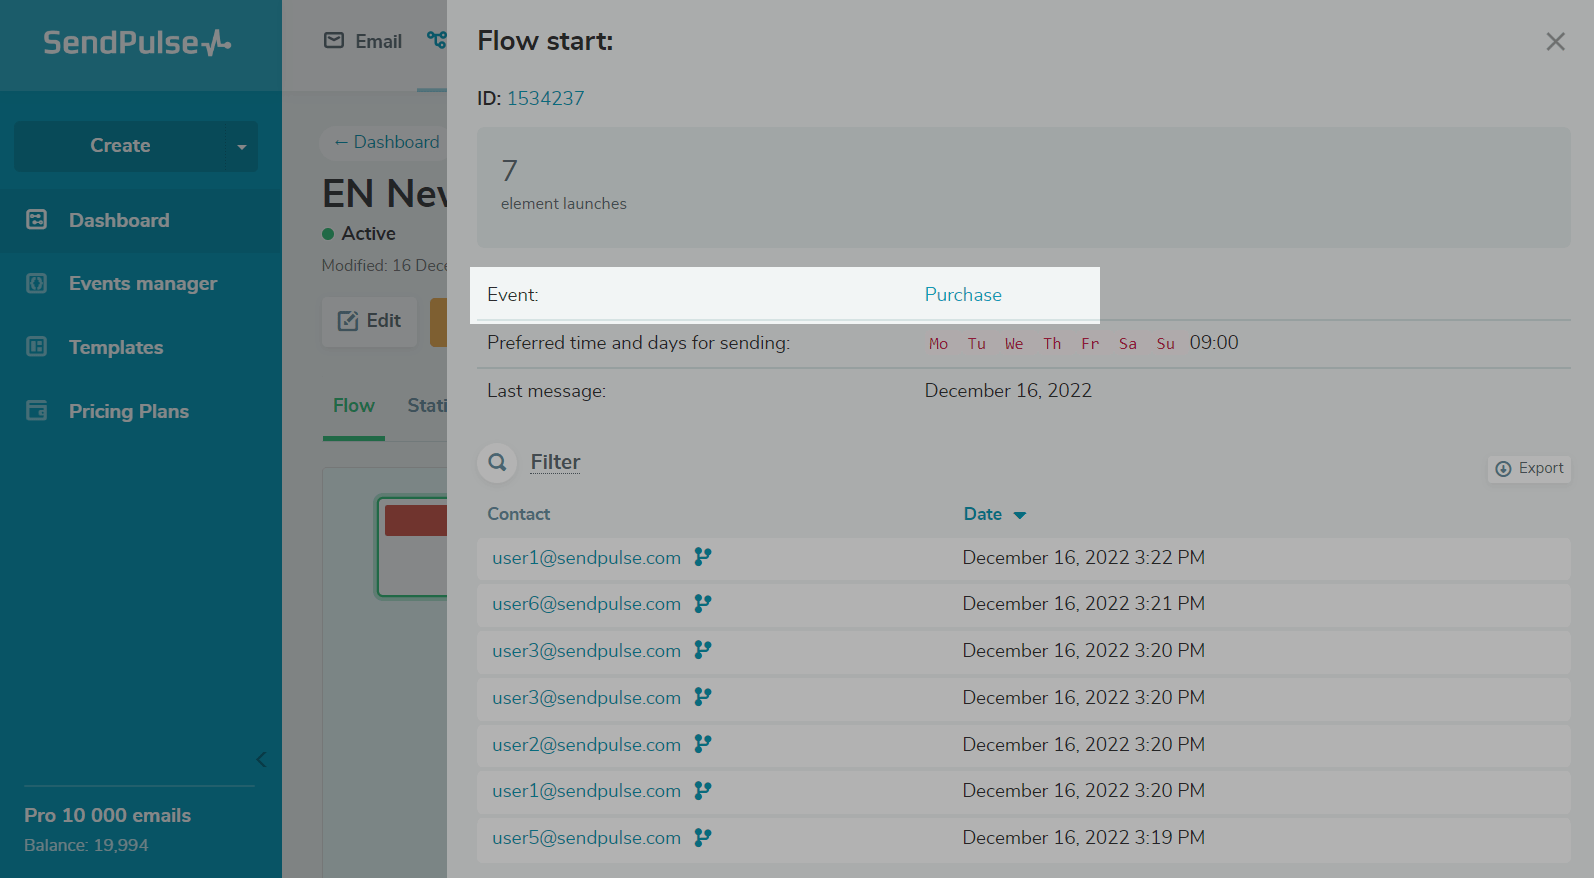Screen dimensions: 1594x878
Task: Click the Templates sidebar icon
Action: click(37, 347)
